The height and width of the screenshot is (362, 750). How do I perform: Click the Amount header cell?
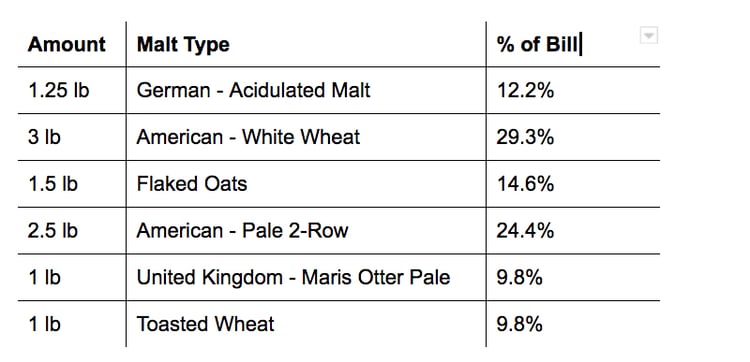coord(72,44)
